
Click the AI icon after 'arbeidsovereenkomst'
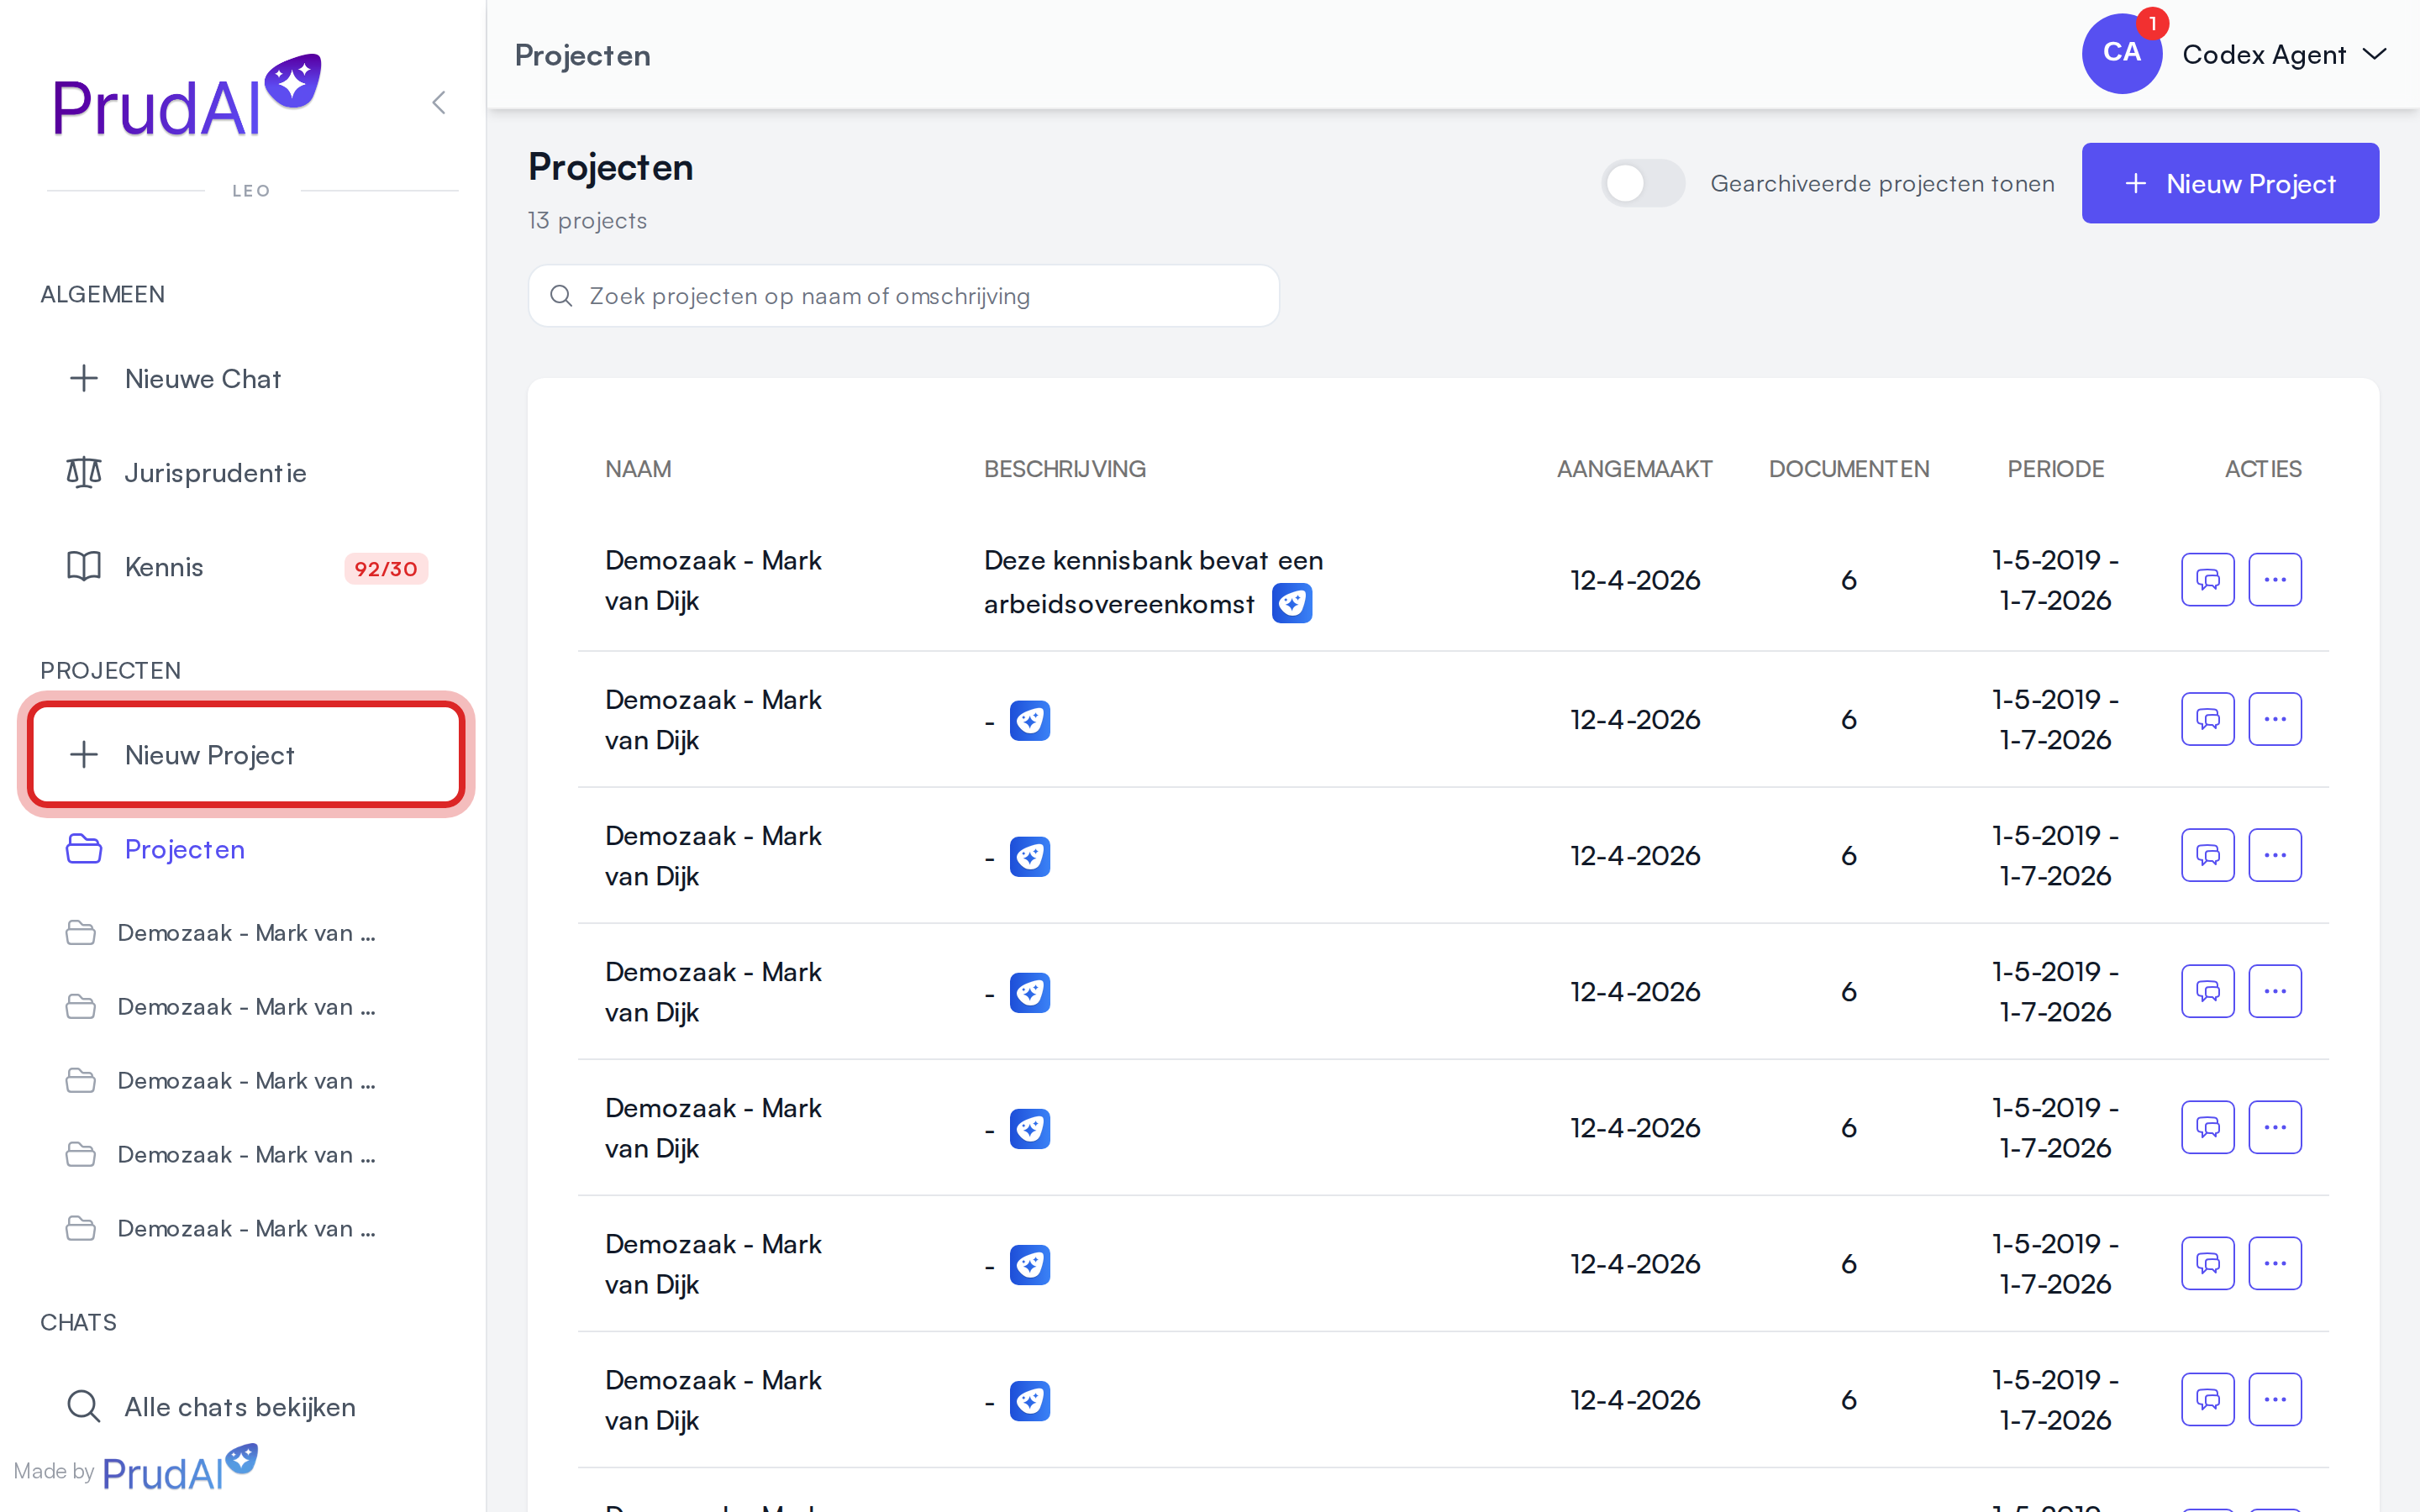click(x=1292, y=603)
